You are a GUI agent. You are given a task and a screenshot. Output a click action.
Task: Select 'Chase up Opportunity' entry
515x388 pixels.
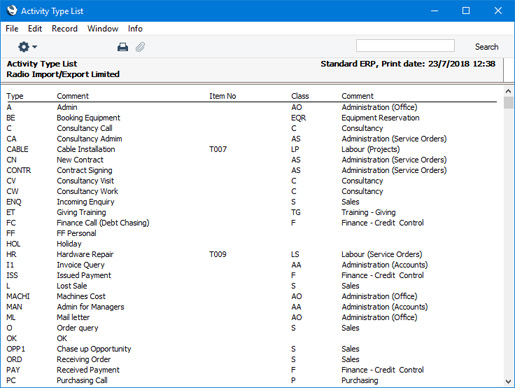pyautogui.click(x=94, y=349)
